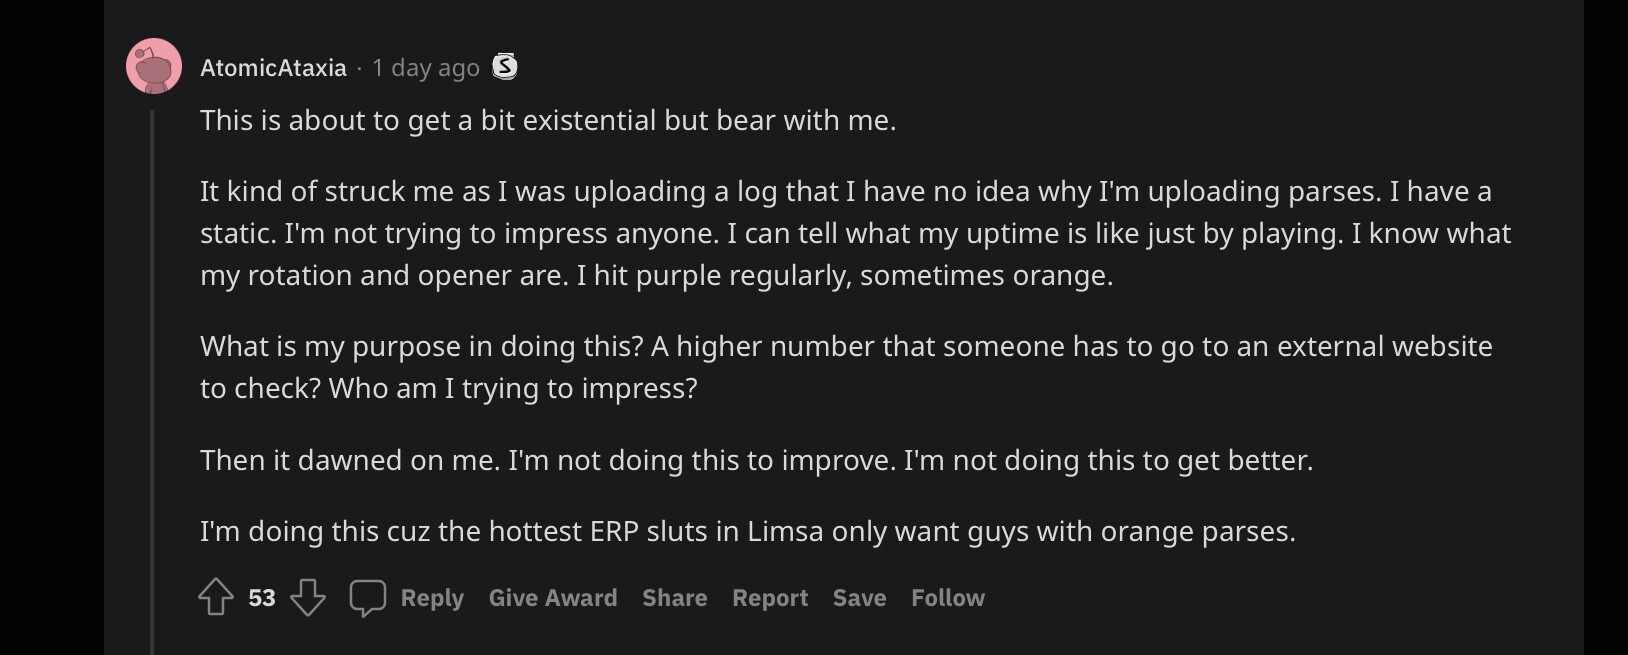Downvote the AtomicAtaxia comment
This screenshot has height=655, width=1628.
tap(308, 598)
